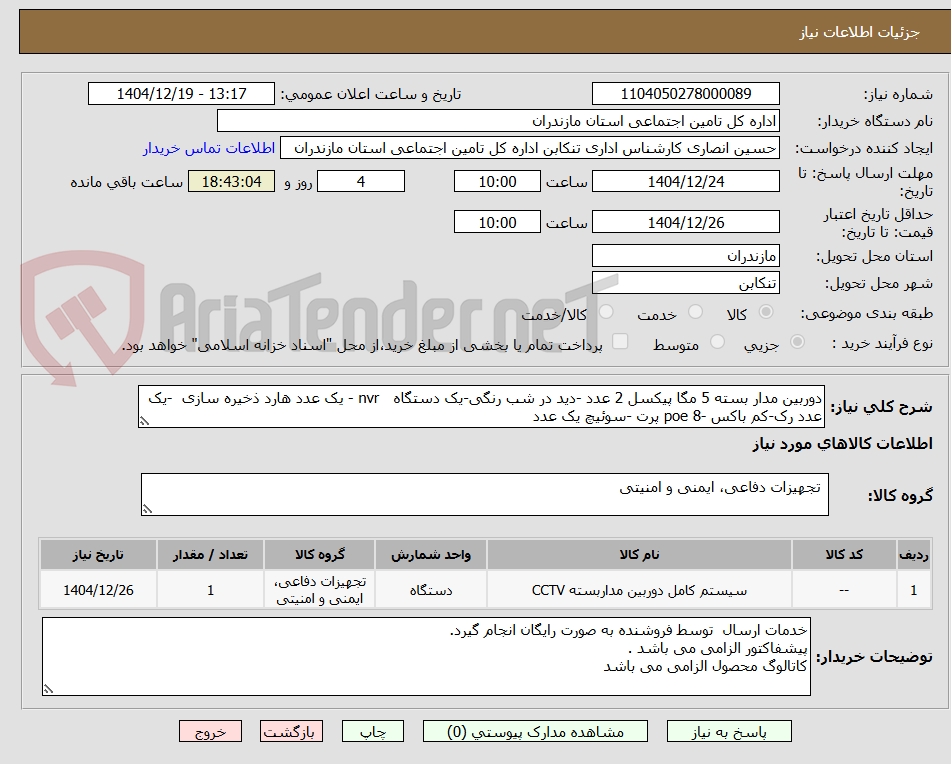This screenshot has height=764, width=951.
Task: Click مشاهده مدارک پیوستی (0) button
Action: click(x=535, y=731)
